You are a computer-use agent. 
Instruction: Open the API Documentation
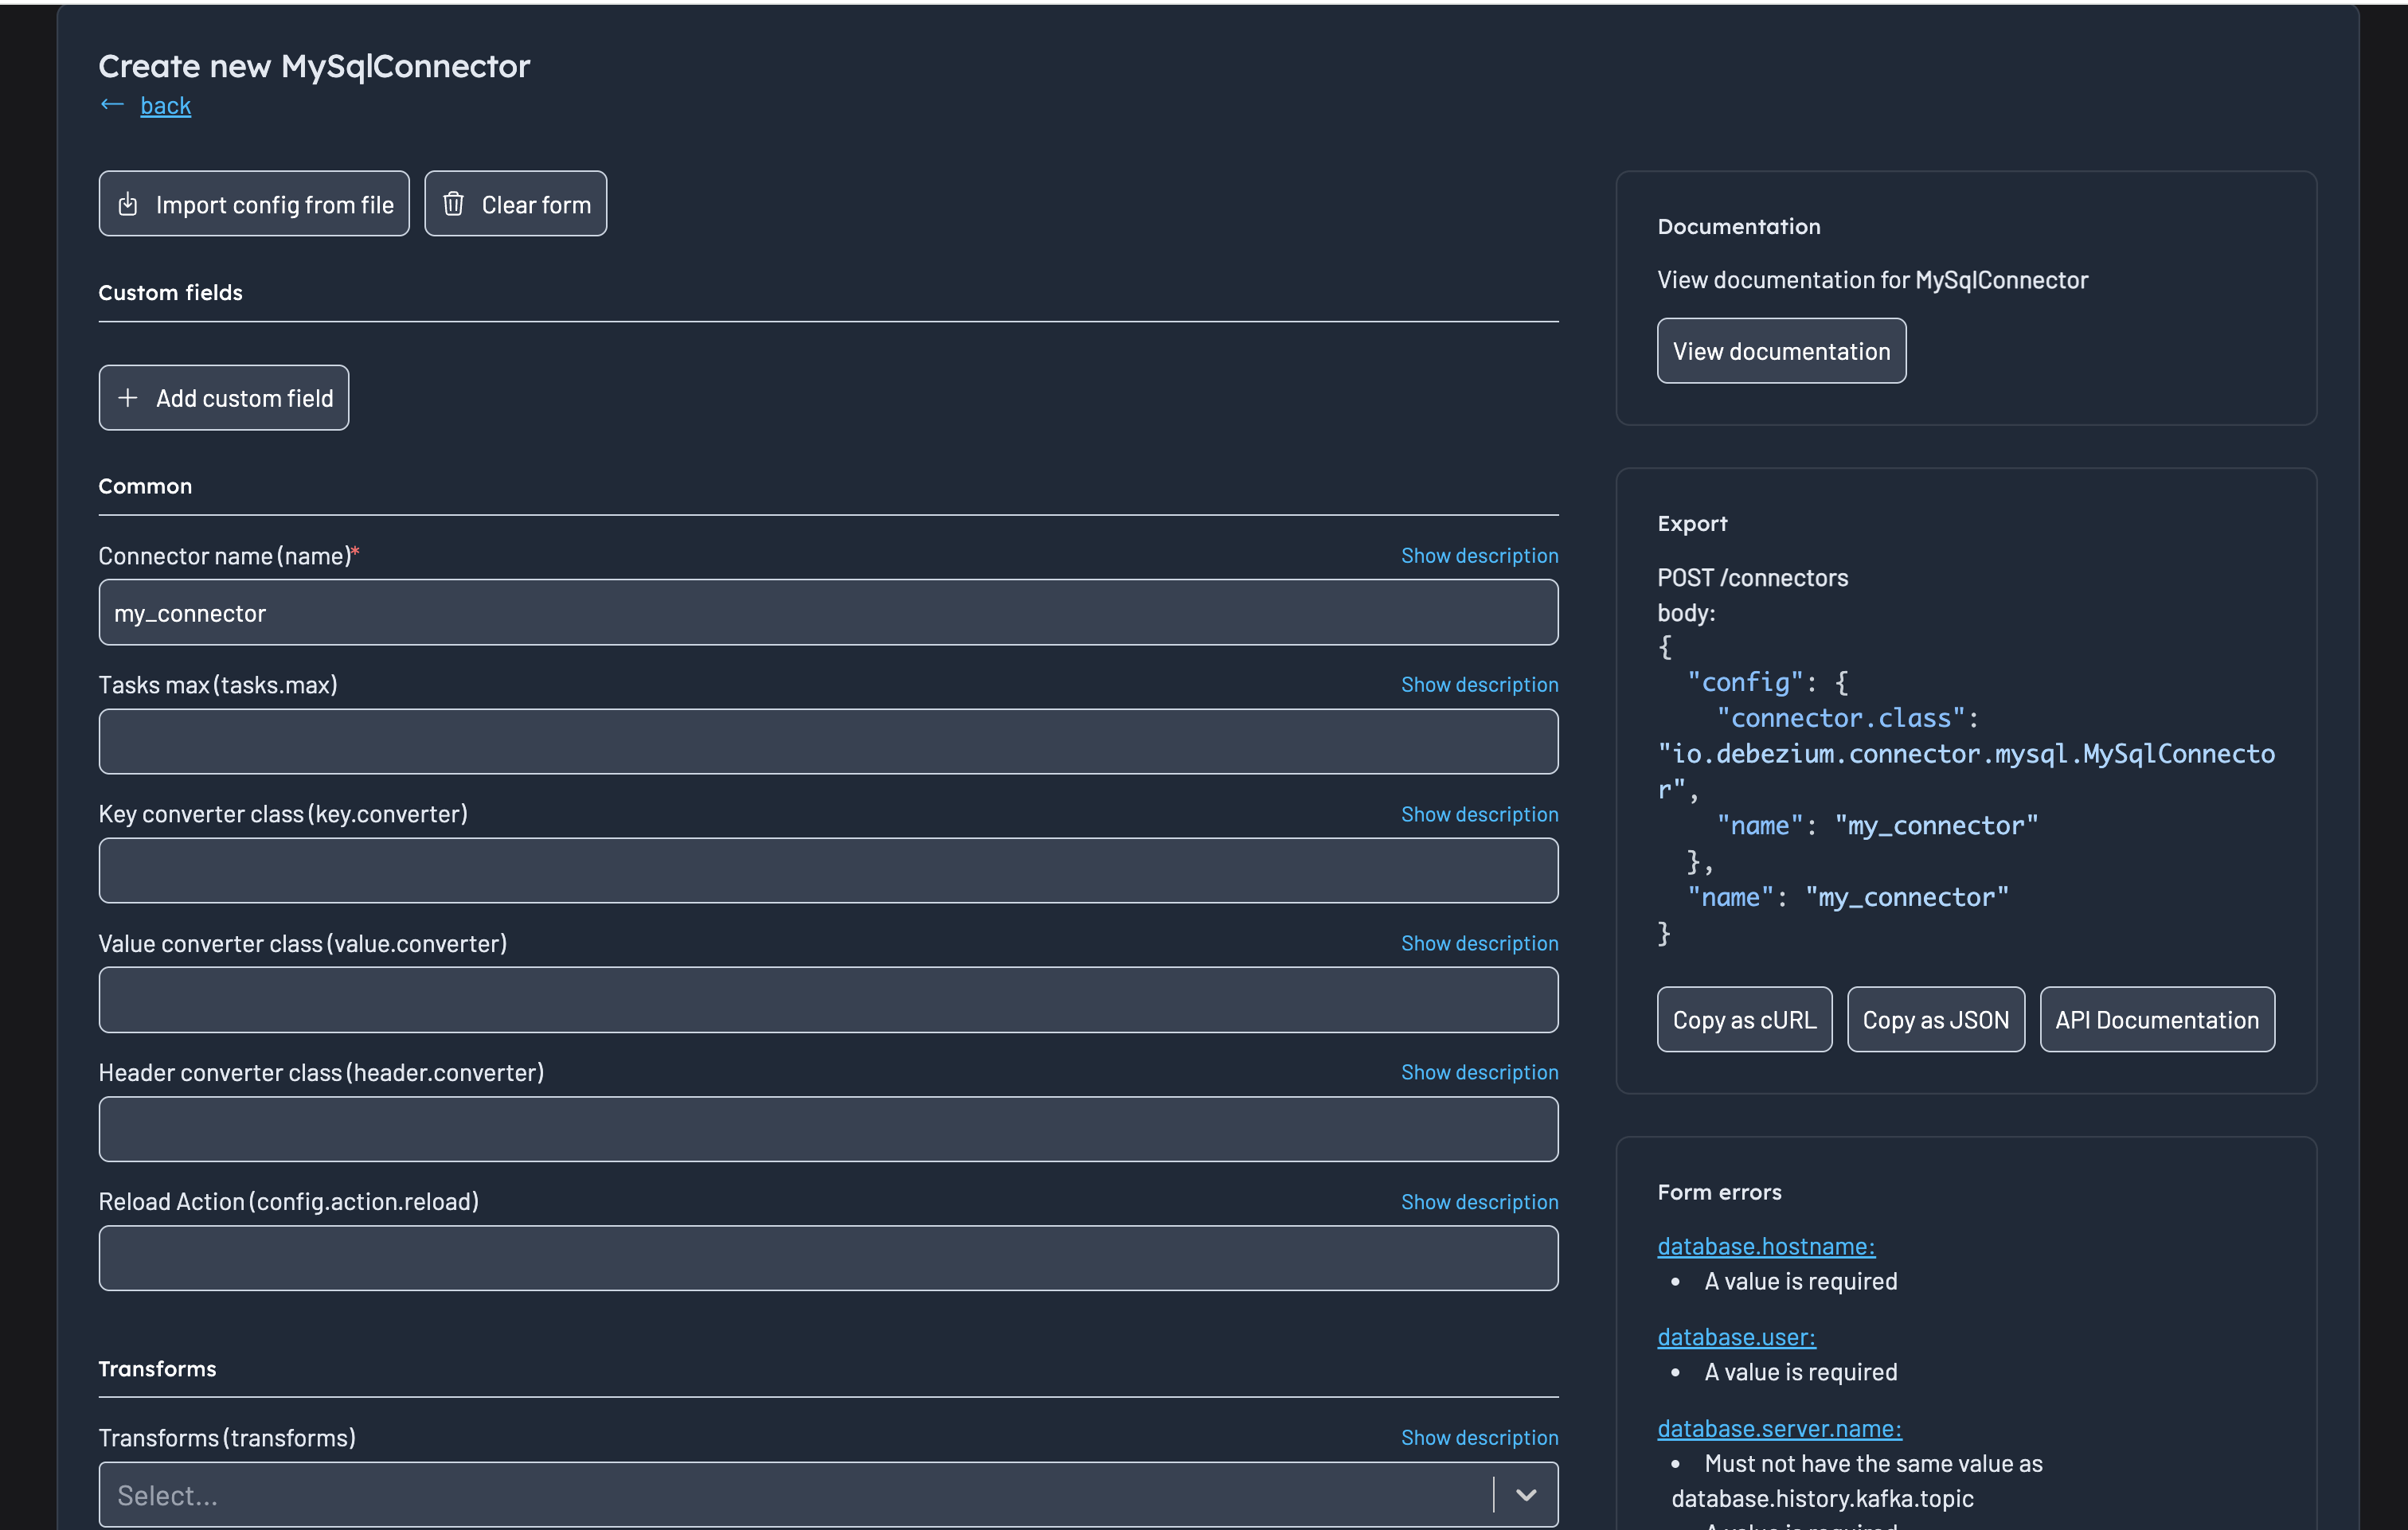[2156, 1019]
